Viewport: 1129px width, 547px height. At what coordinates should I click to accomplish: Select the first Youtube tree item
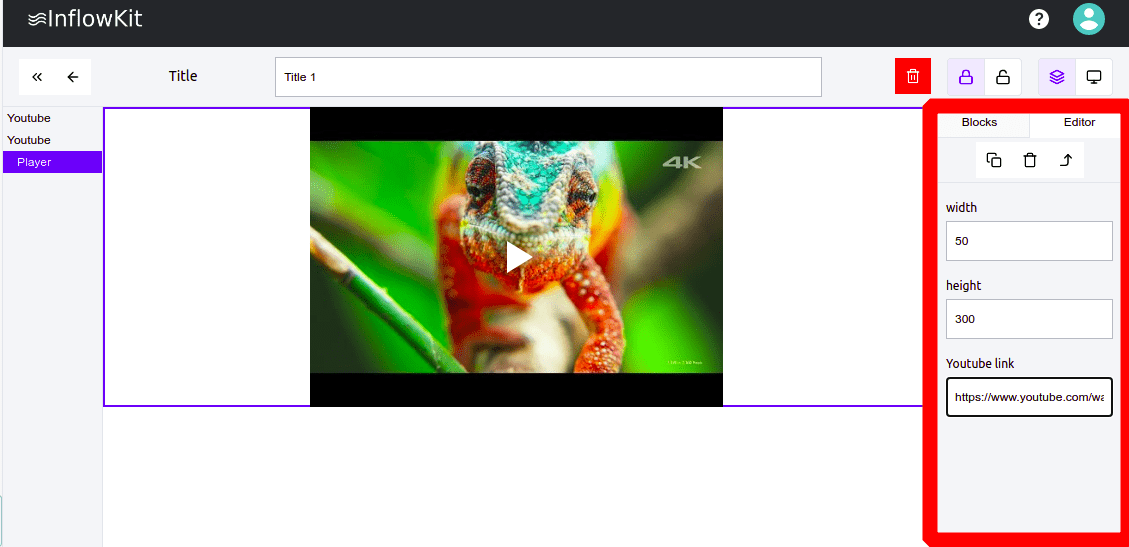point(29,118)
